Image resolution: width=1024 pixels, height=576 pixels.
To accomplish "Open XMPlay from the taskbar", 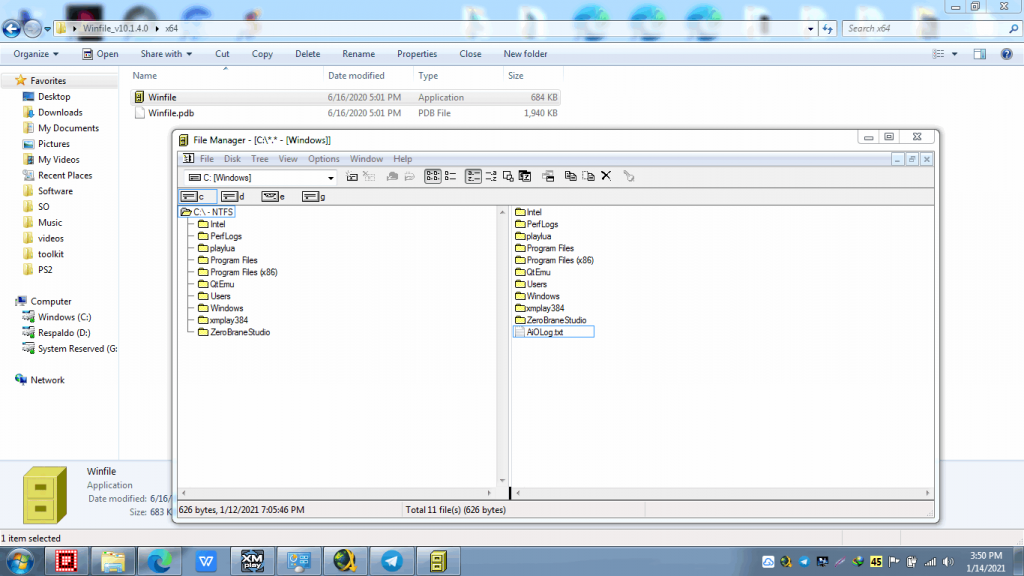I will (x=252, y=561).
